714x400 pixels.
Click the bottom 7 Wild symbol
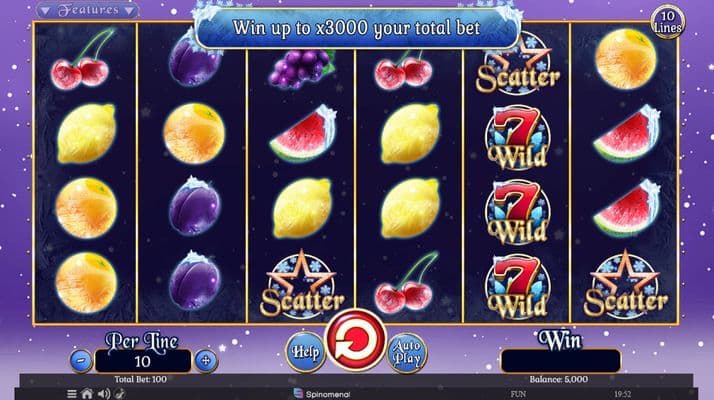pyautogui.click(x=518, y=286)
